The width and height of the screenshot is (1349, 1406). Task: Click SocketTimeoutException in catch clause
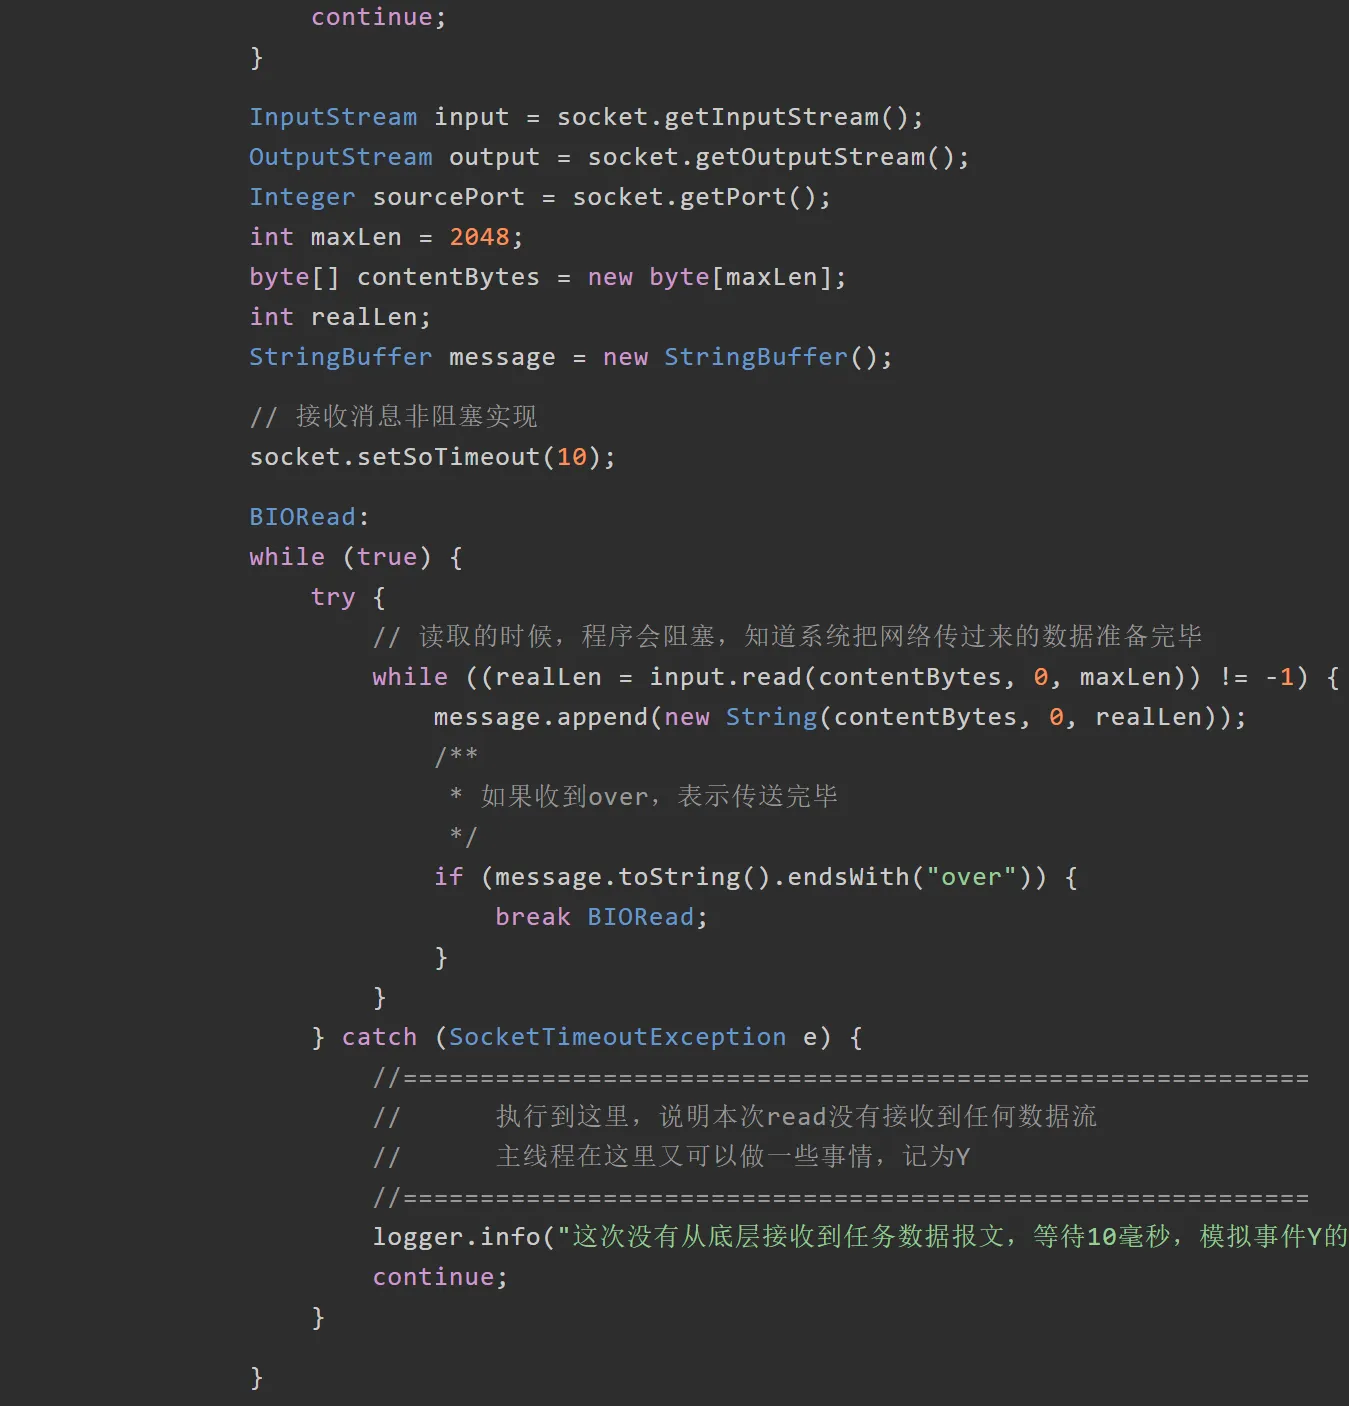tap(617, 1037)
